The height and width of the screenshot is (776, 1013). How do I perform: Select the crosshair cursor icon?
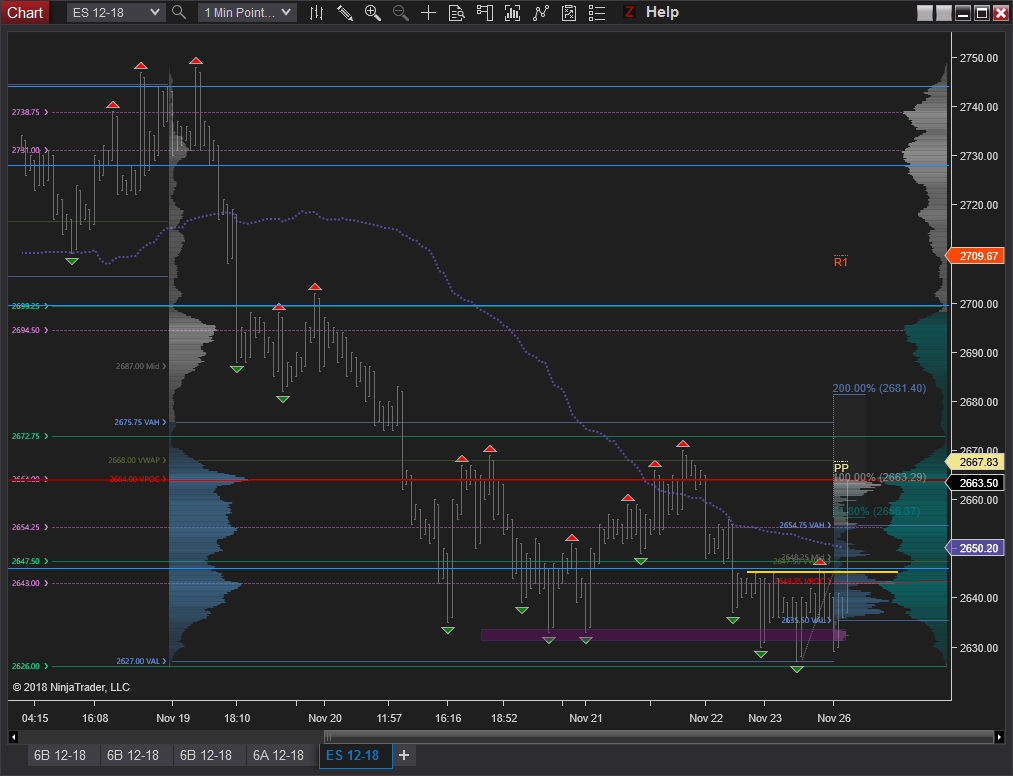pyautogui.click(x=428, y=12)
